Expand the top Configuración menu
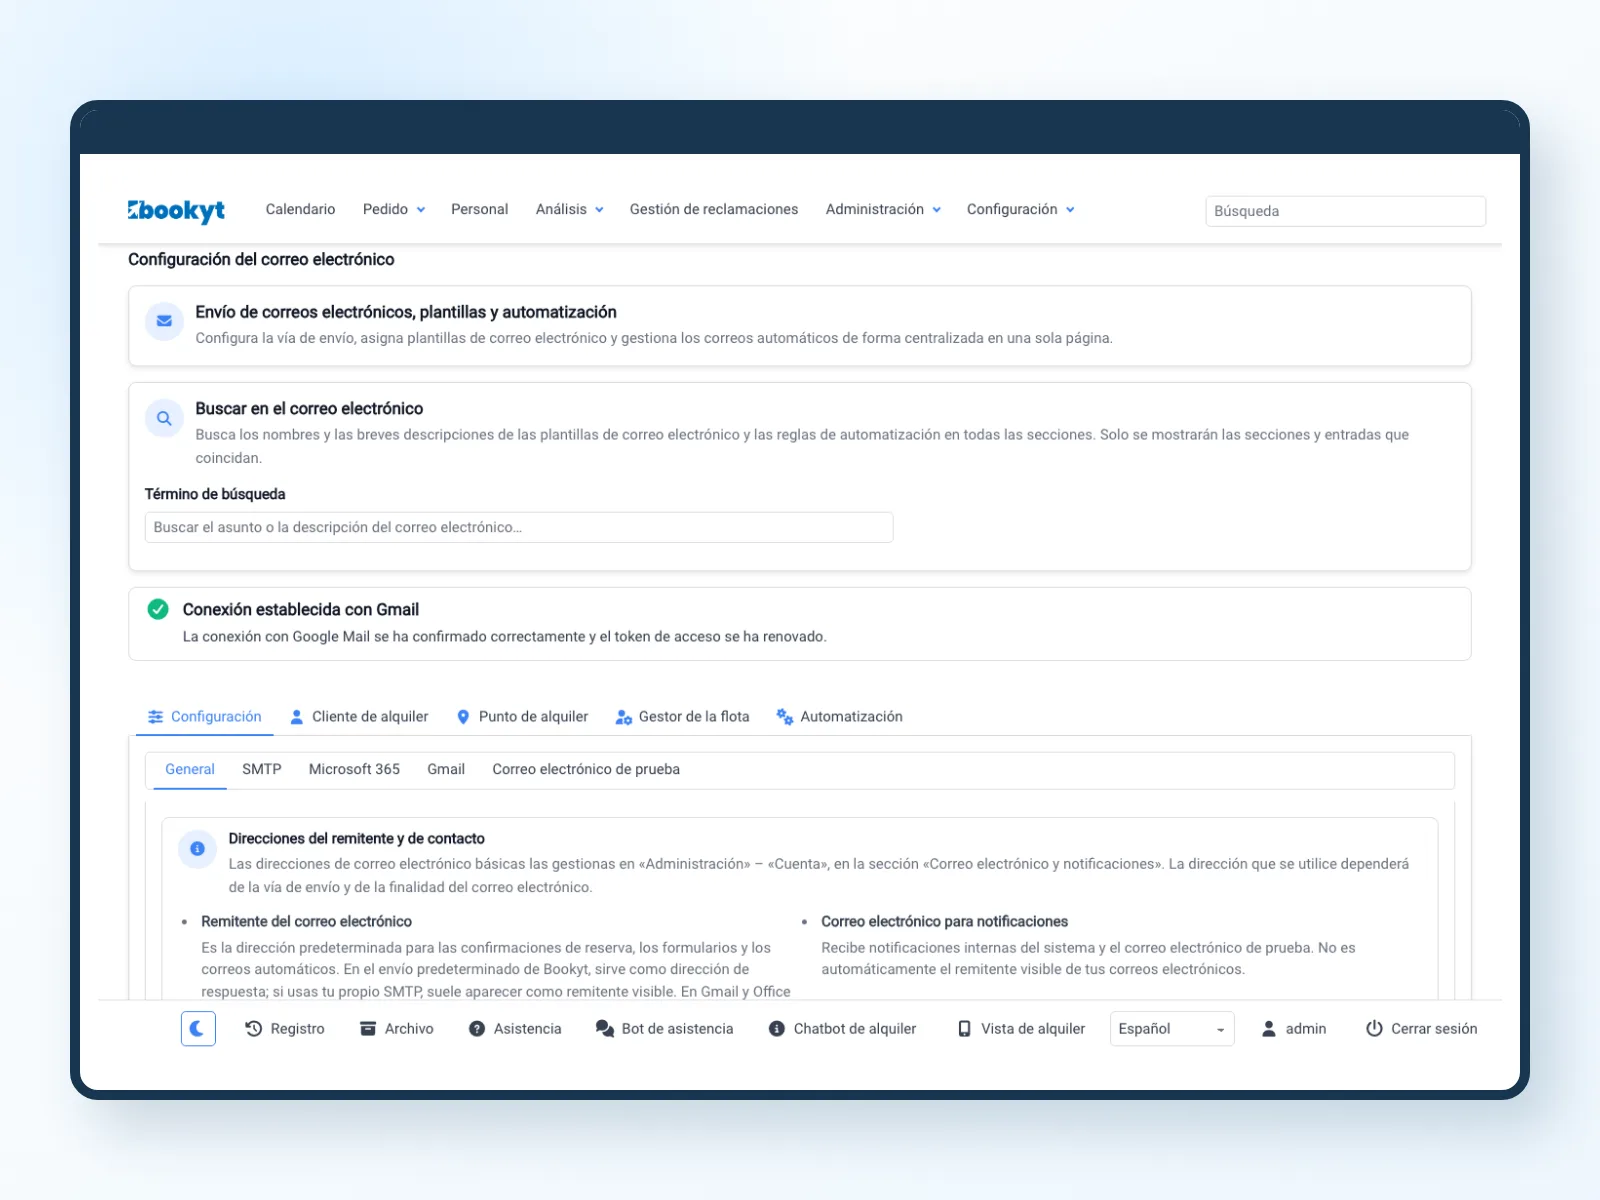 point(1020,209)
